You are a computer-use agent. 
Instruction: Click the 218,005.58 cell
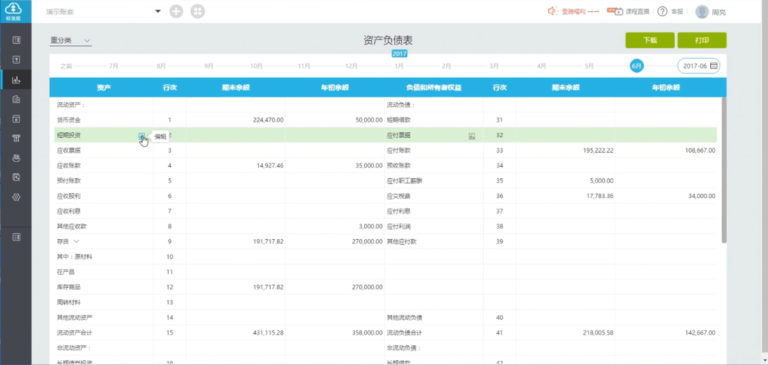pos(597,333)
